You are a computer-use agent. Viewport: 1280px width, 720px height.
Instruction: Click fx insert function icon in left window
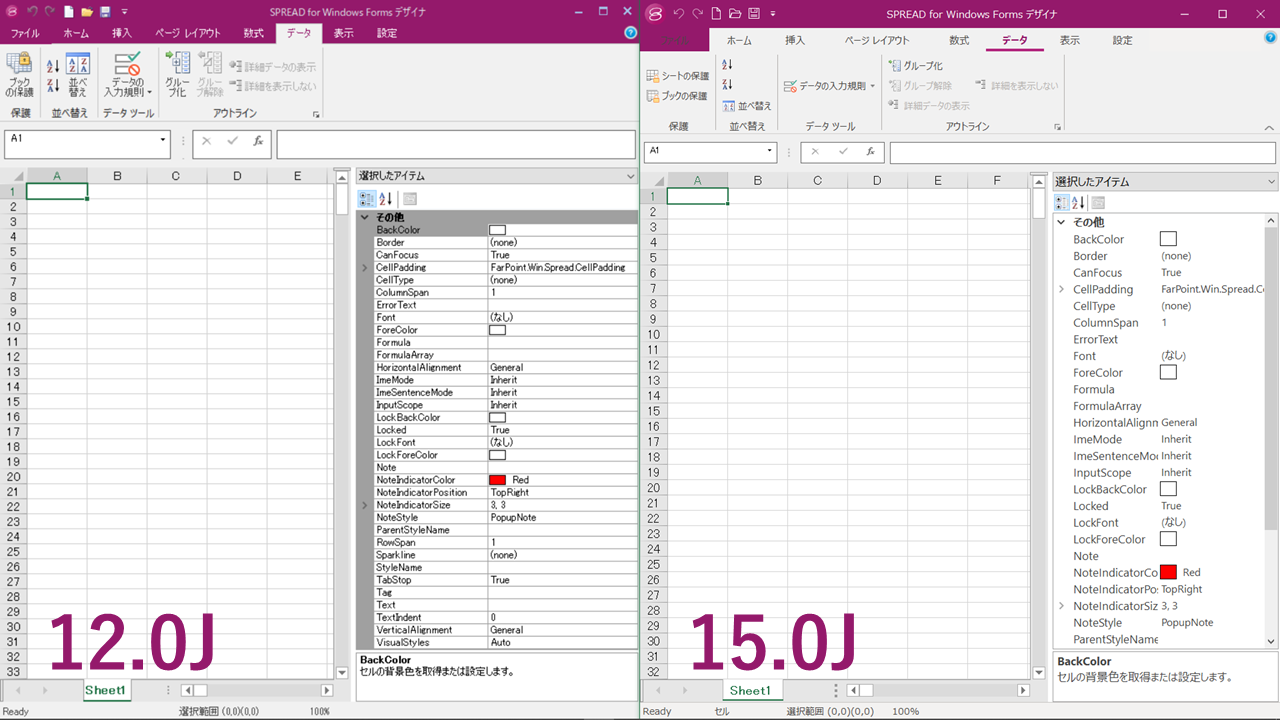pyautogui.click(x=258, y=141)
